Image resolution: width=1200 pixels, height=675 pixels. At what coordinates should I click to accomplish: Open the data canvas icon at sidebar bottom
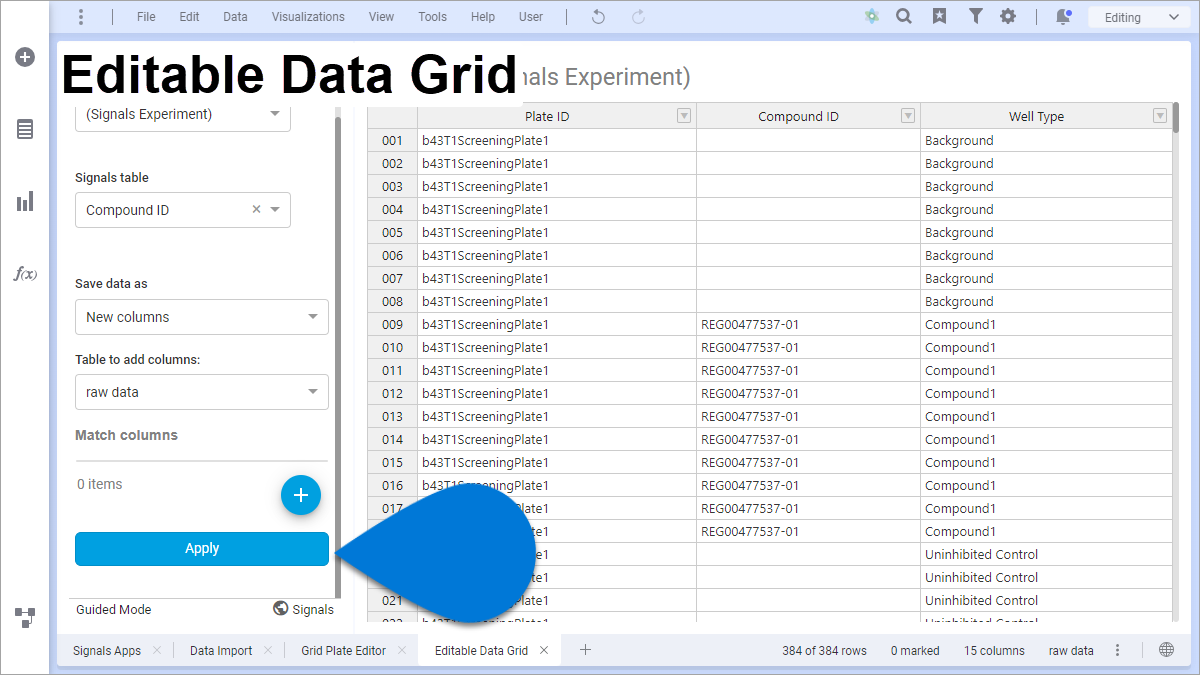tap(25, 617)
